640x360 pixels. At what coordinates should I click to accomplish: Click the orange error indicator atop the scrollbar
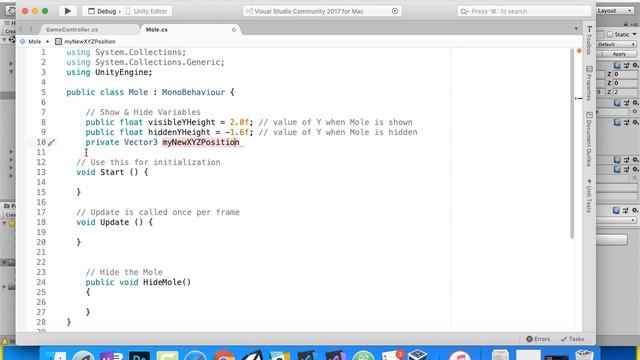coord(579,51)
